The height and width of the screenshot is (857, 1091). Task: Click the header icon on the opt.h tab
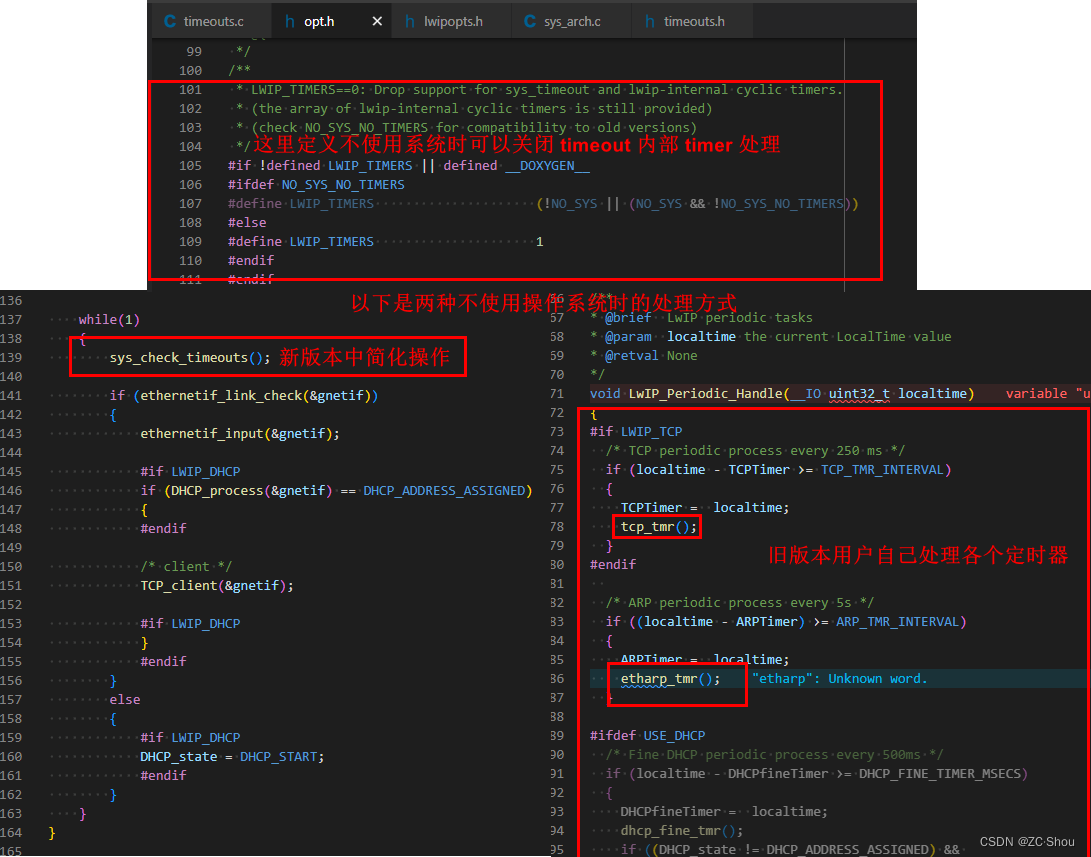click(290, 20)
